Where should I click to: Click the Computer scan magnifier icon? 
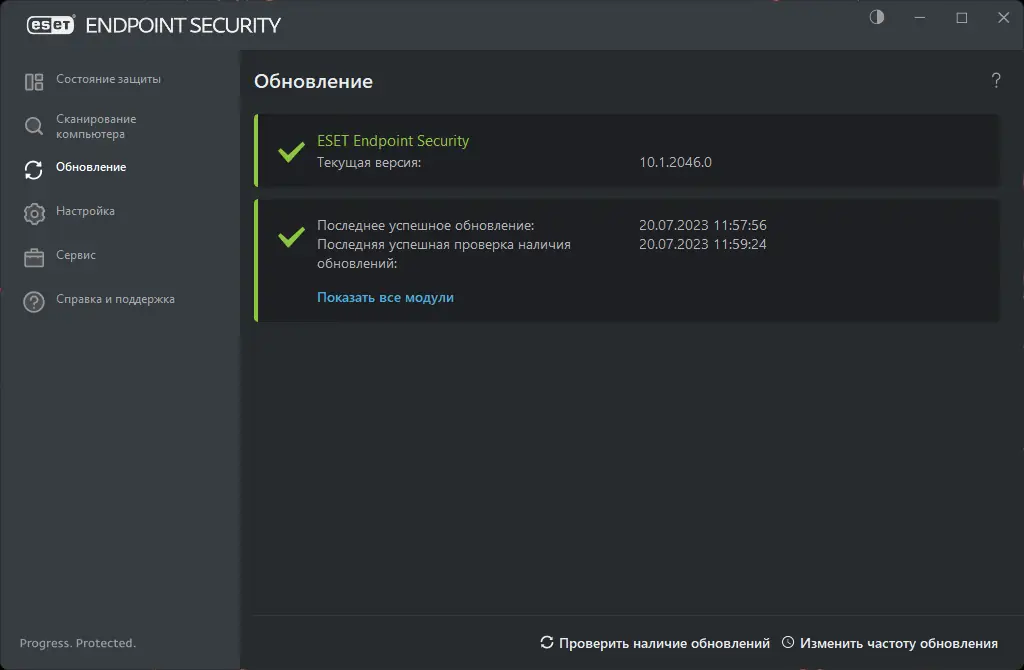tap(34, 126)
